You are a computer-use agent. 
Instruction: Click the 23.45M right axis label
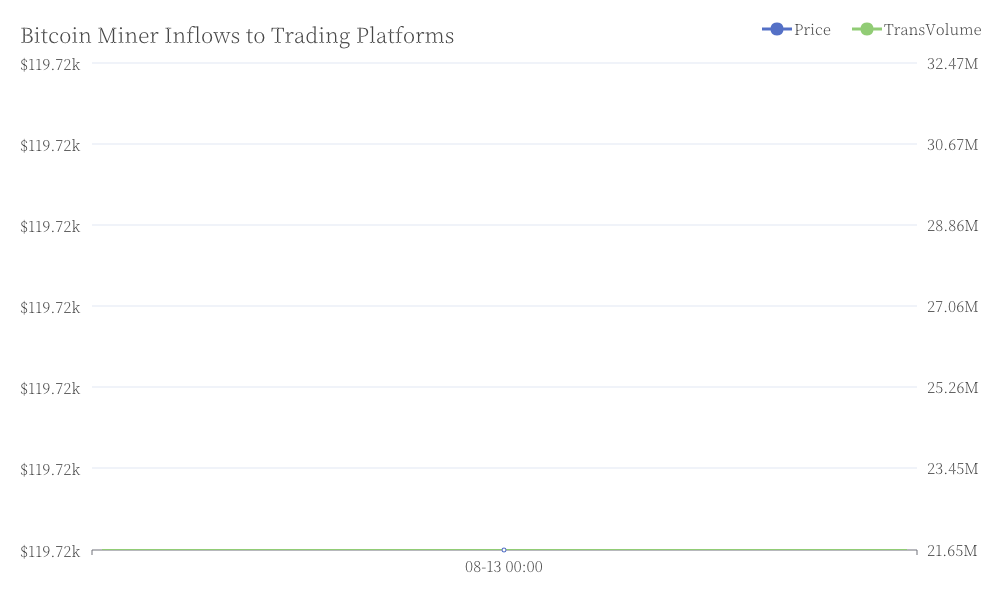[x=952, y=469]
